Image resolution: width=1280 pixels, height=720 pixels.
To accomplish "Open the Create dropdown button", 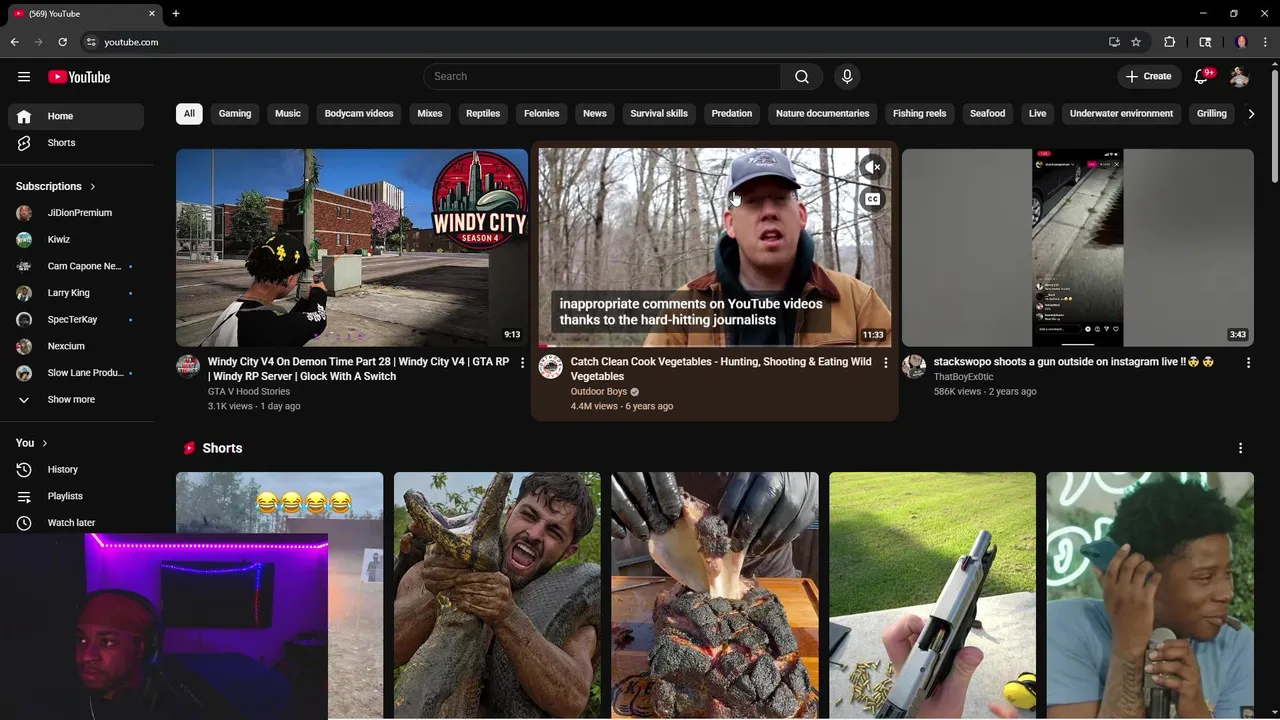I will point(1148,77).
